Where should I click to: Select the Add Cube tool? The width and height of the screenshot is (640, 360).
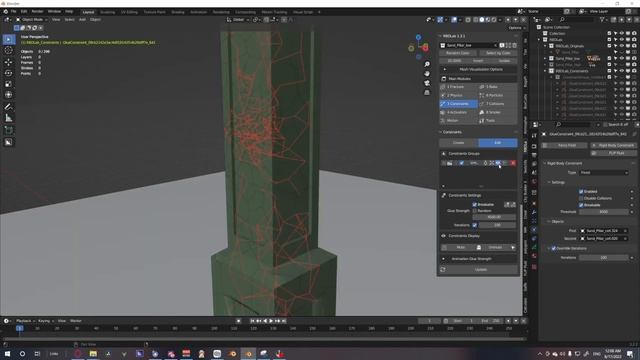8,131
